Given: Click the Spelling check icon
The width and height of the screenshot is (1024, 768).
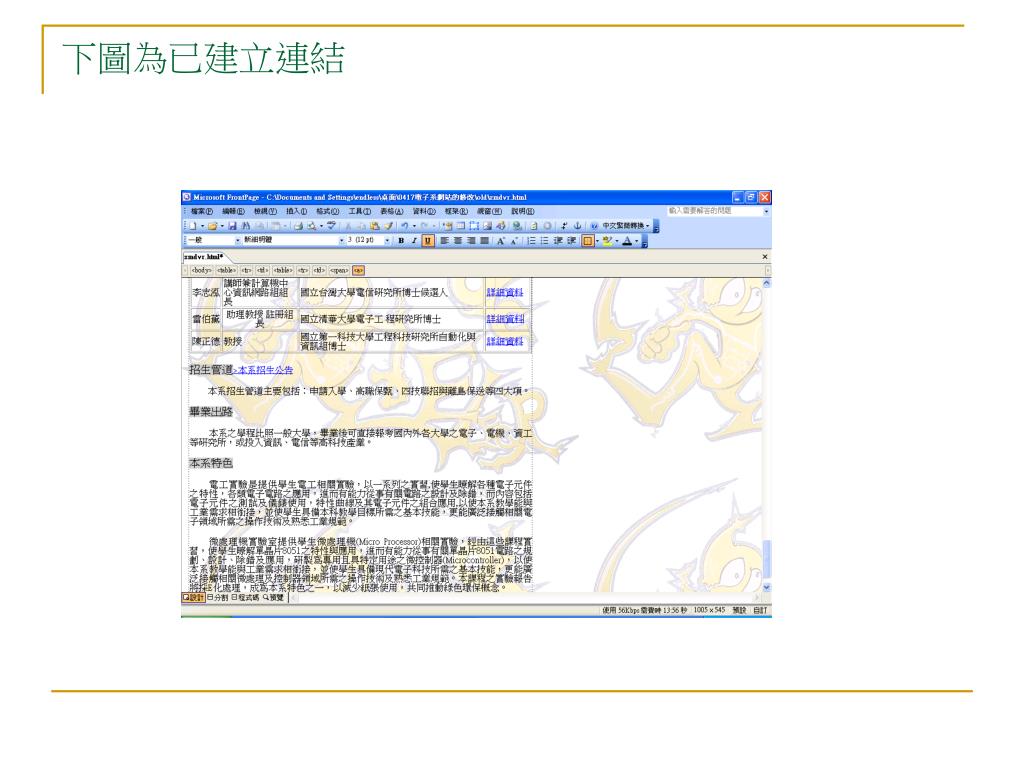Looking at the screenshot, I should pos(331,225).
